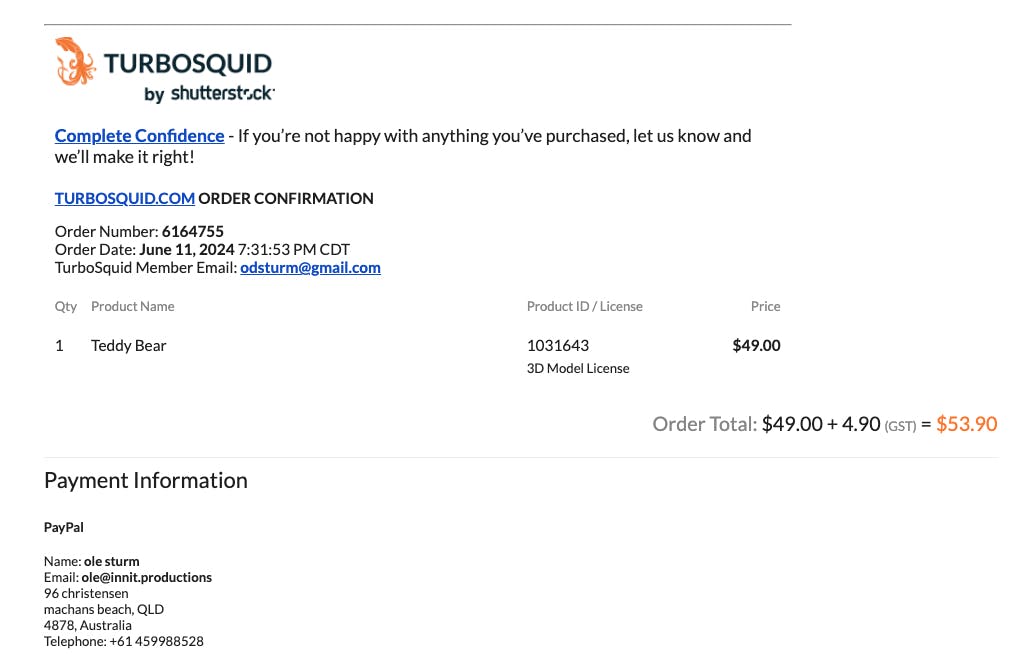Click the orange squid logo icon
The width and height of the screenshot is (1018, 654).
[x=75, y=61]
